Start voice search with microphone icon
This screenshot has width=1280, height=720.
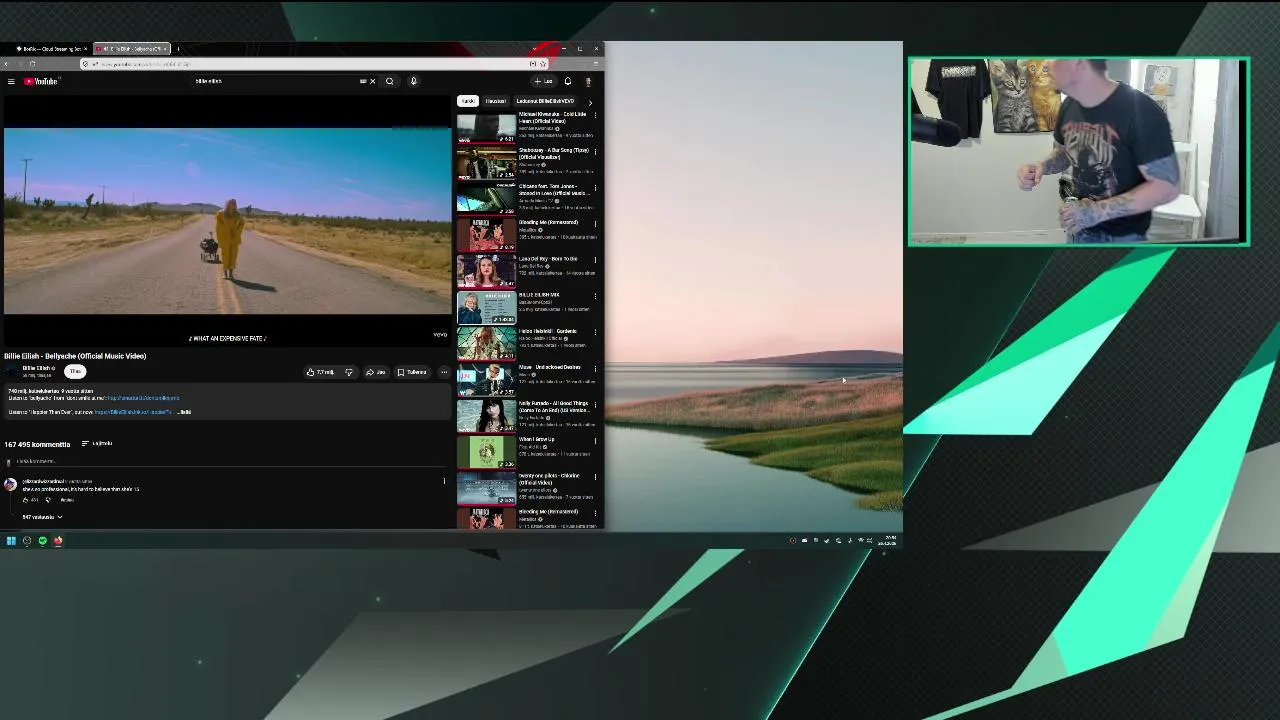[x=413, y=81]
